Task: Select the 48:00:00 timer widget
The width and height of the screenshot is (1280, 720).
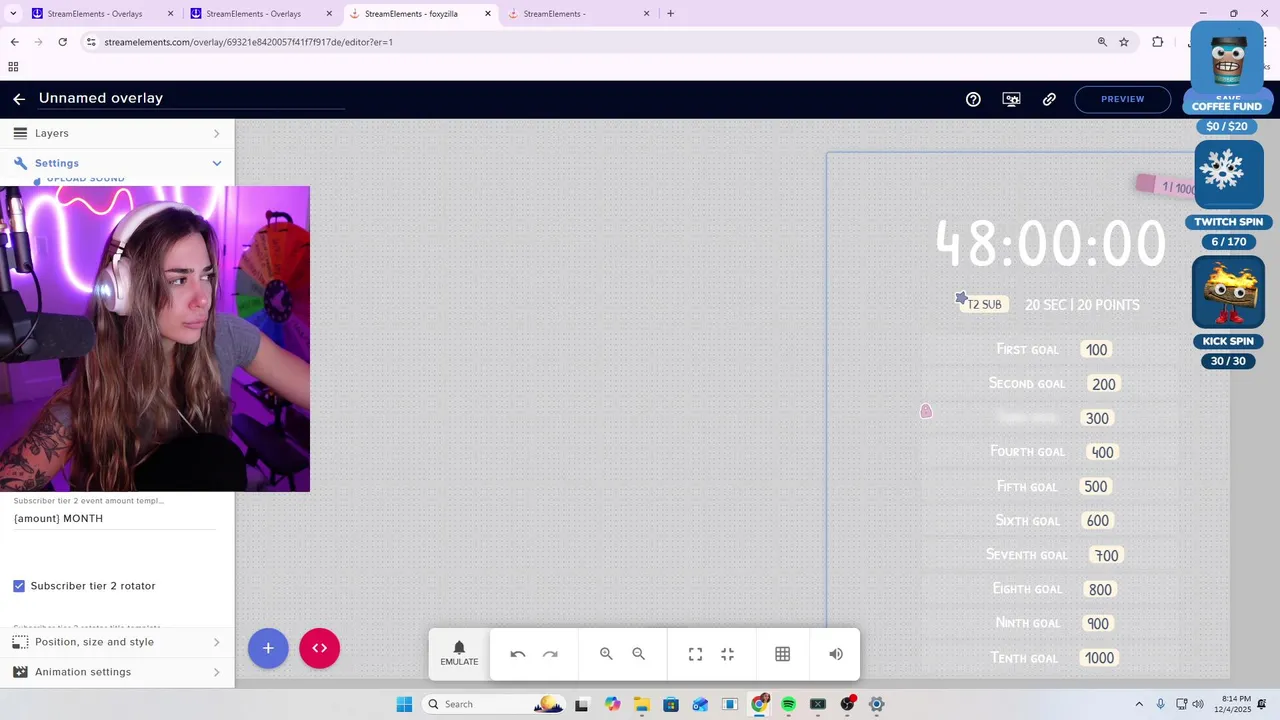Action: (1050, 243)
